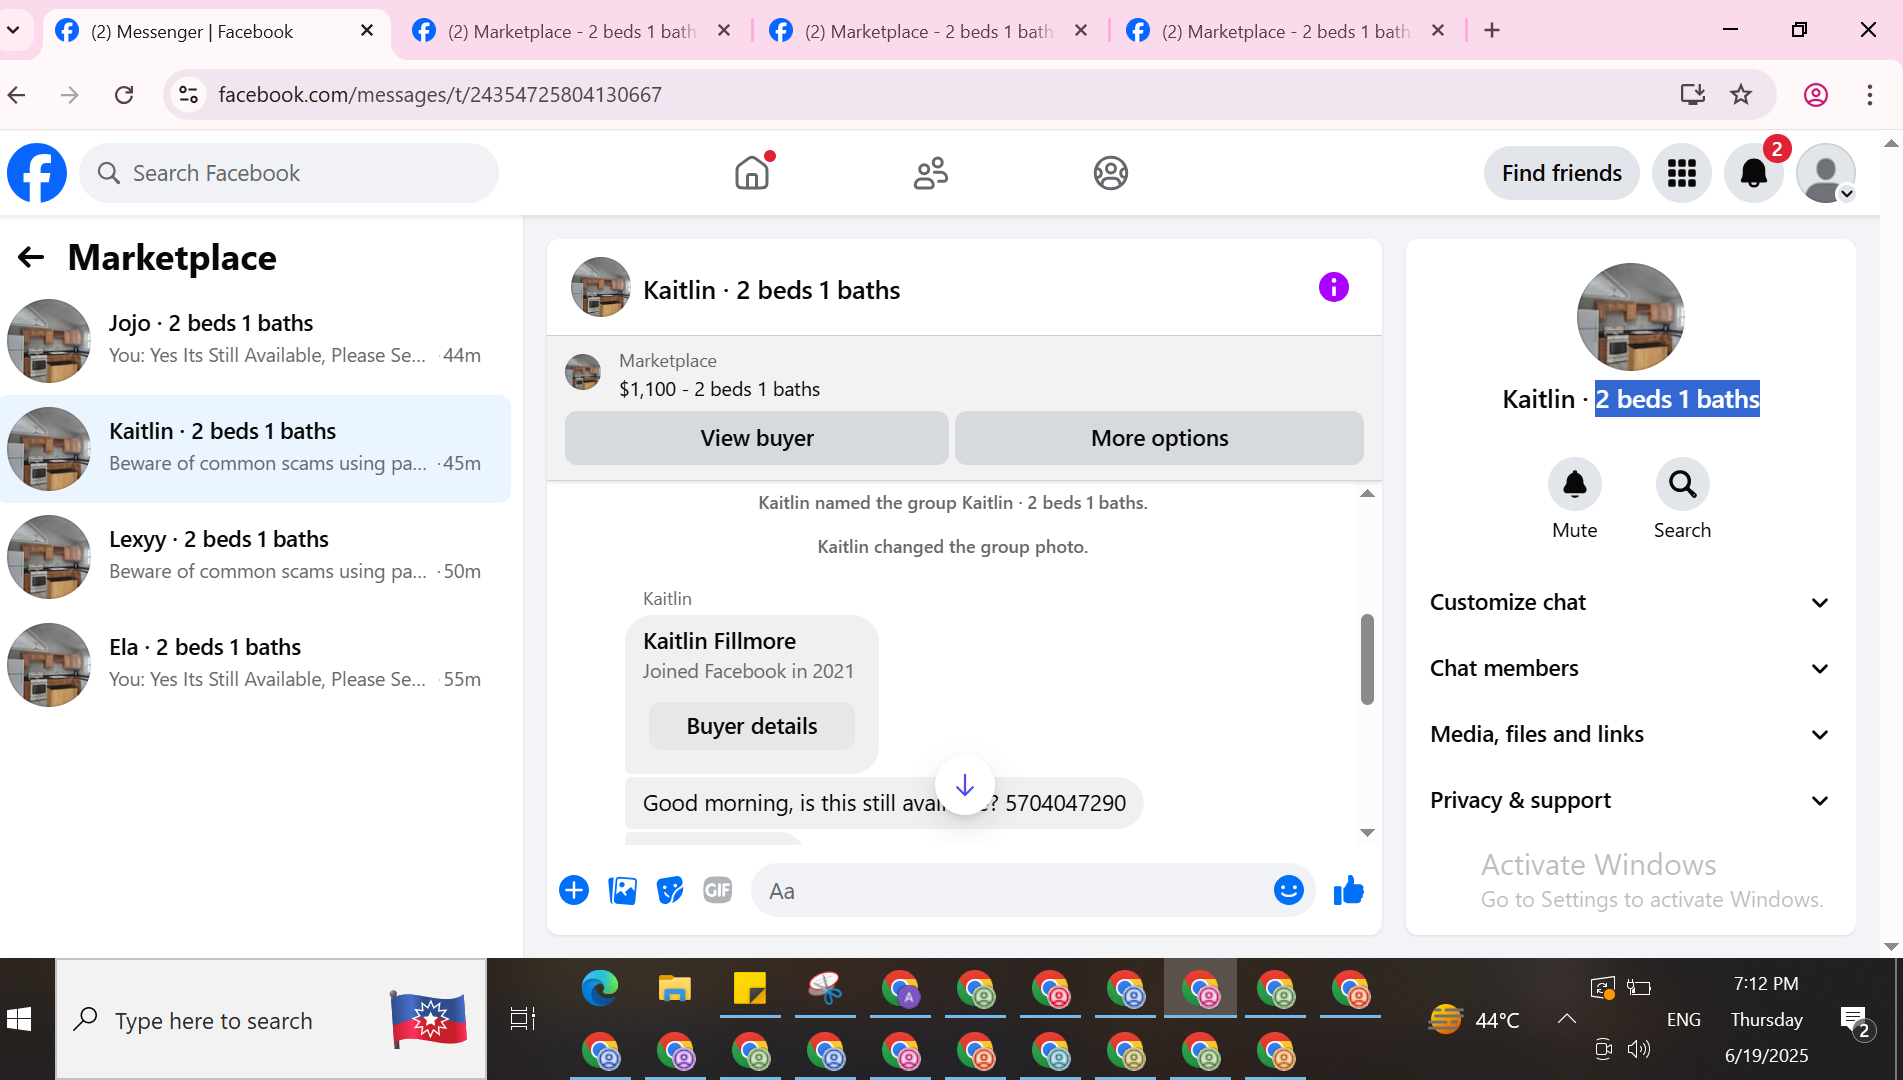Screen dimensions: 1903x1080
Task: Click the Find friends button
Action: click(x=1561, y=173)
